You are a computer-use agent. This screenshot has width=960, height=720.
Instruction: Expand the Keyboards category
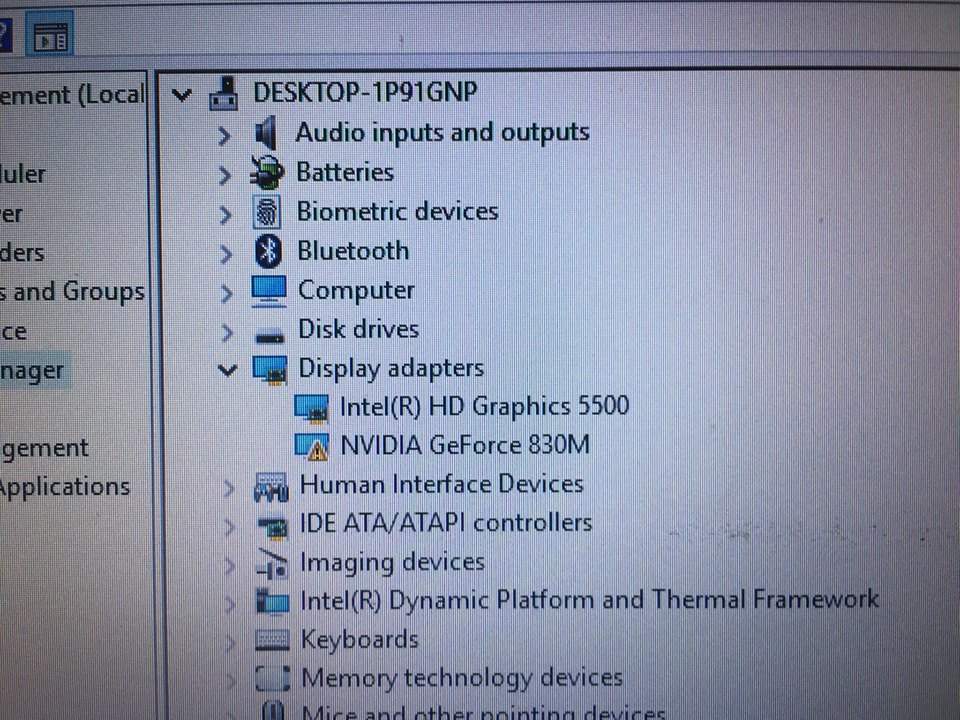pos(231,642)
